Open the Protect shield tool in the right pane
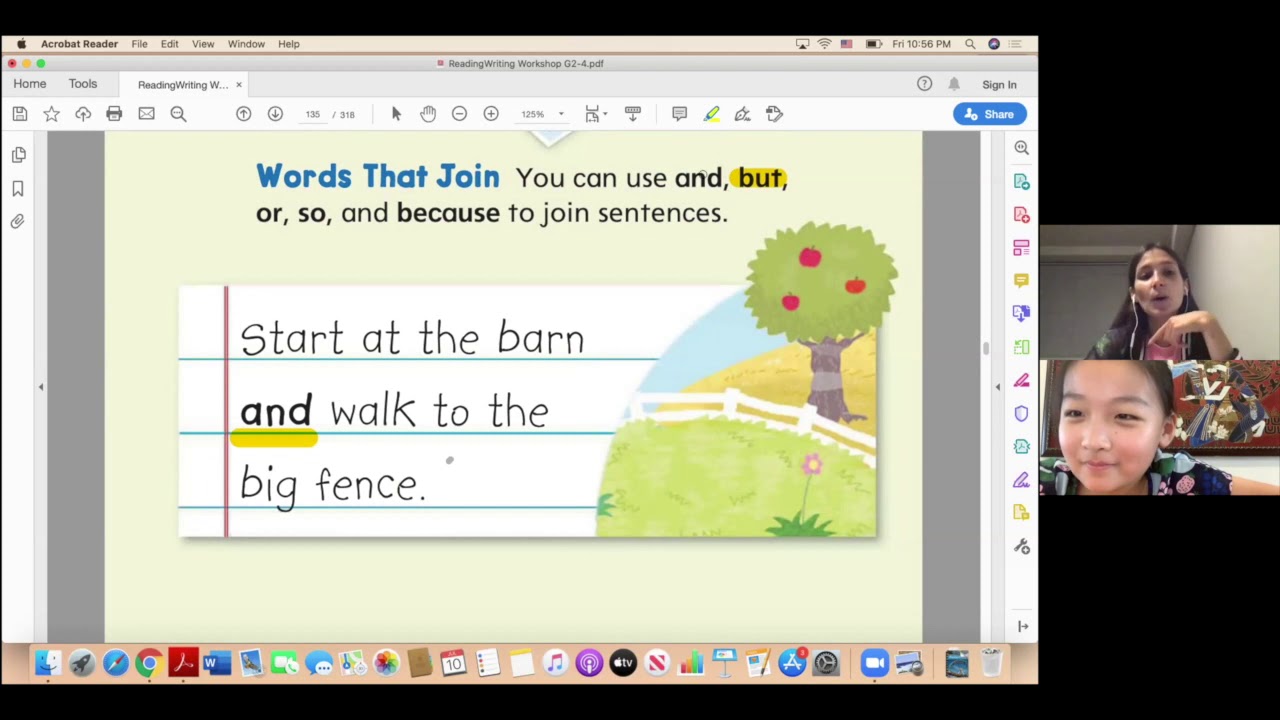1280x720 pixels. (1021, 413)
